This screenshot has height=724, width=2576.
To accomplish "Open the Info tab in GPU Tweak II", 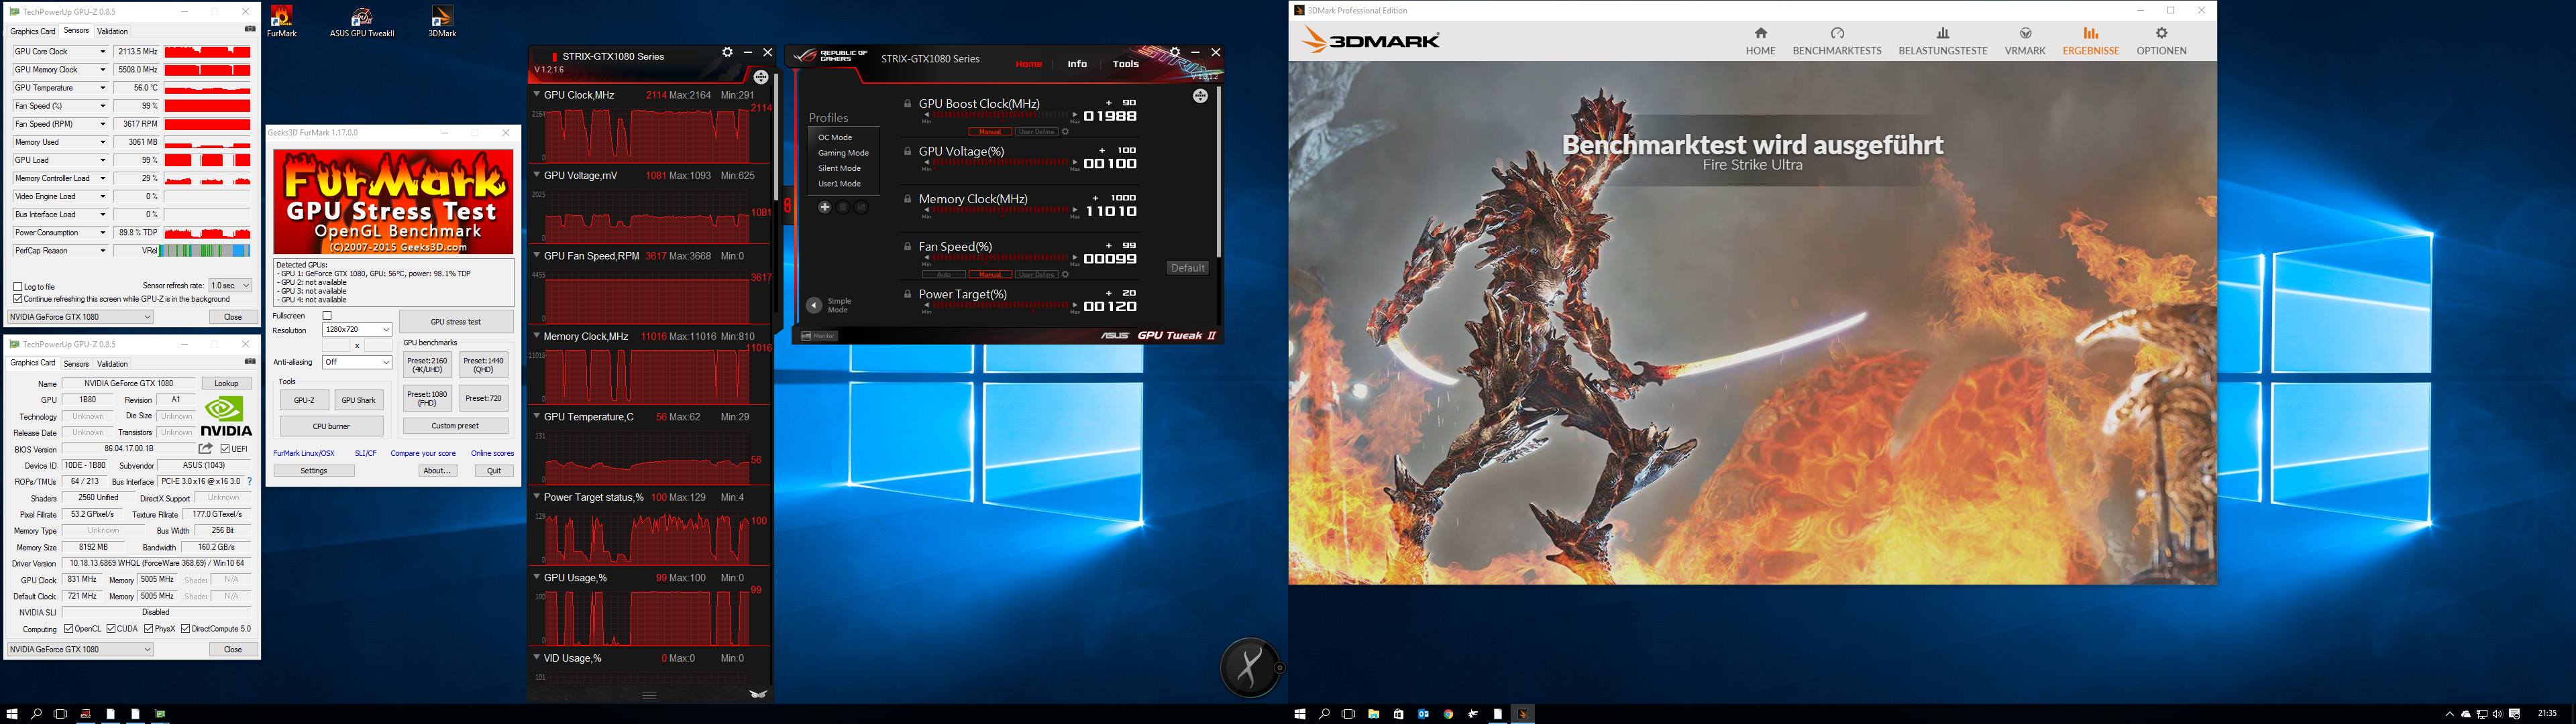I will coord(1077,64).
